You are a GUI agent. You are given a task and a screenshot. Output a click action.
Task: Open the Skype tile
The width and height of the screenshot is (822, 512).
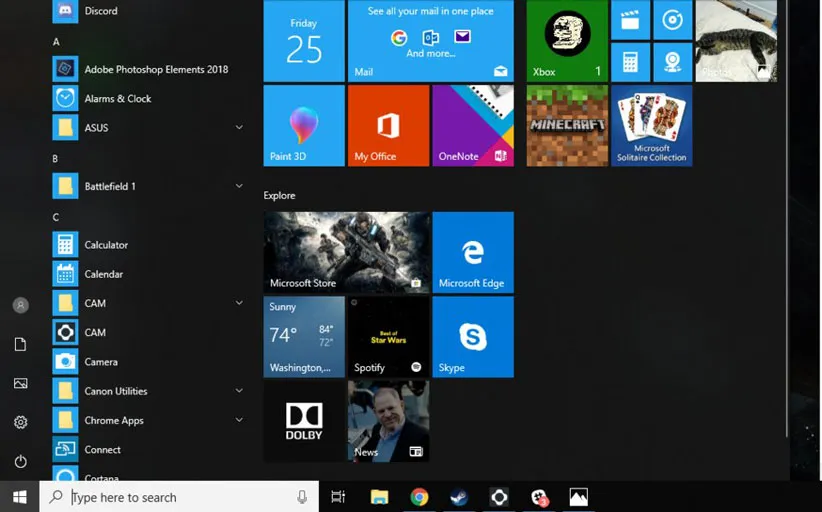[x=473, y=337]
